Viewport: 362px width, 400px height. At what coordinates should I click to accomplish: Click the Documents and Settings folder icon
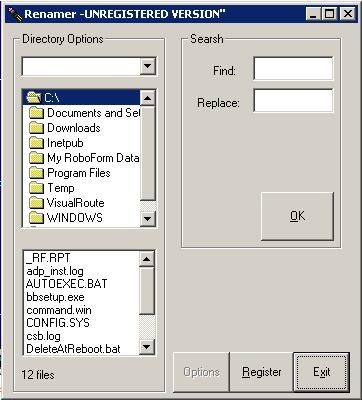click(36, 113)
